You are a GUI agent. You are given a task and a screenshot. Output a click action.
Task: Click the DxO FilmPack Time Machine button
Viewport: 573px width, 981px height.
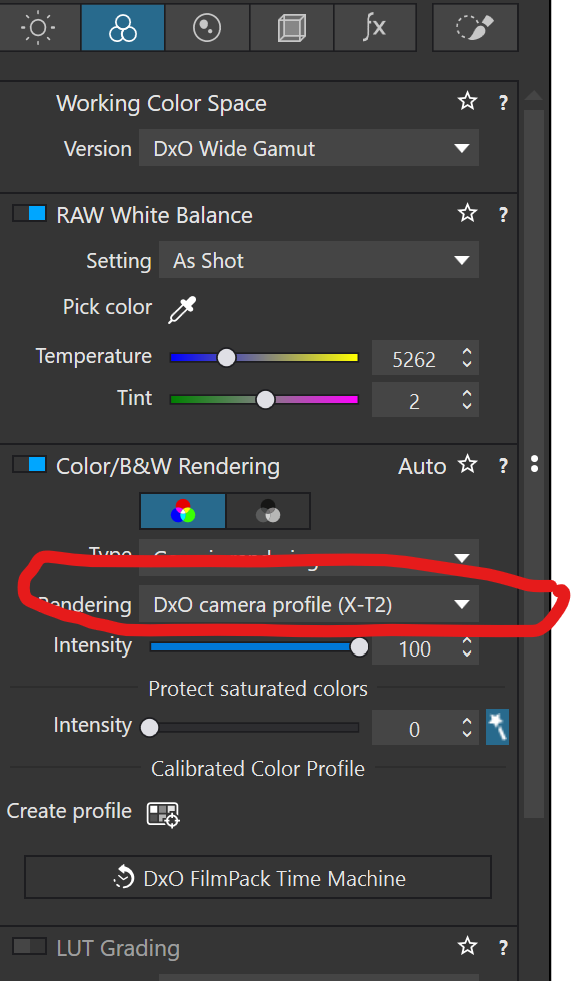pos(258,878)
